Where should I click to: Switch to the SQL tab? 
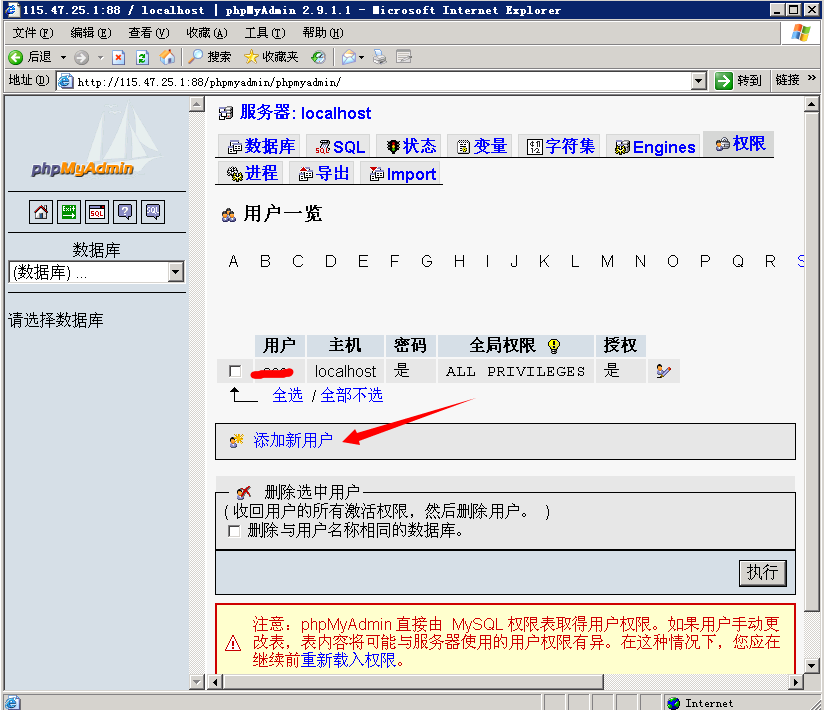(x=339, y=146)
